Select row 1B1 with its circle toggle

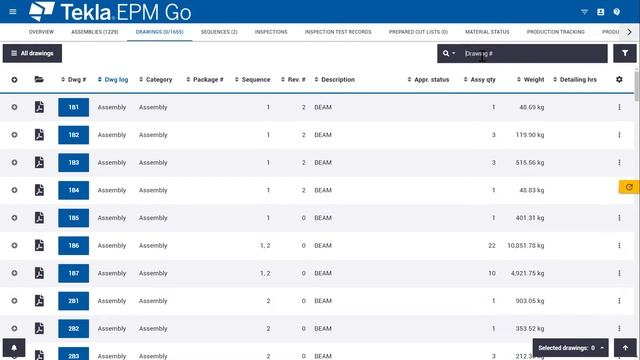(x=14, y=107)
